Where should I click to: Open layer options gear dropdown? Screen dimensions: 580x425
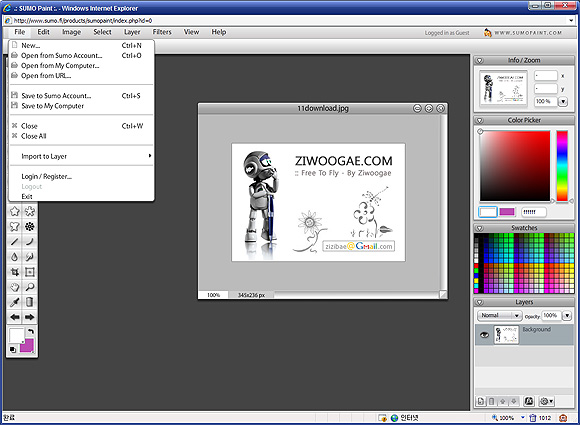pos(547,401)
